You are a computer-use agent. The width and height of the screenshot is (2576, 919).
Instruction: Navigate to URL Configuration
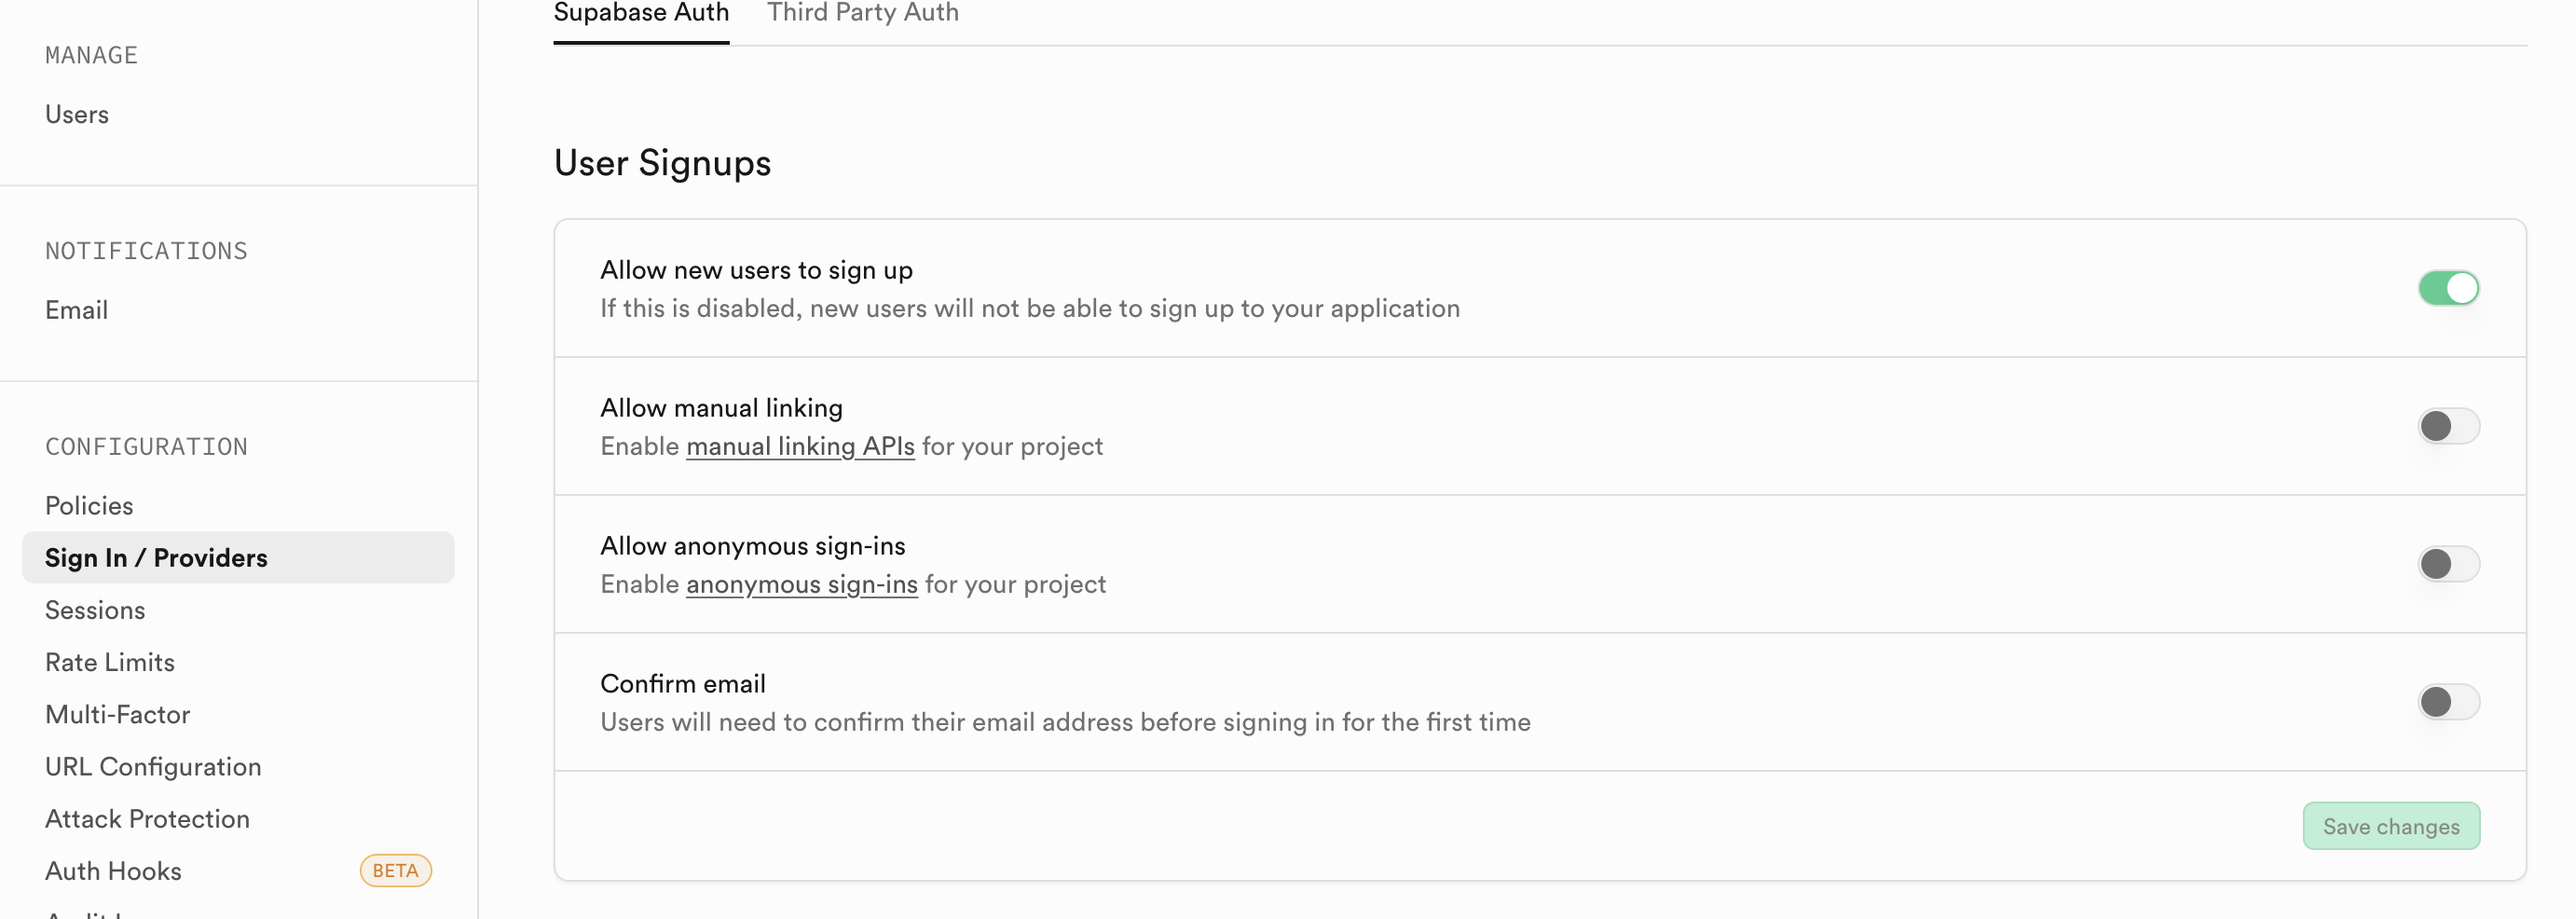(152, 766)
